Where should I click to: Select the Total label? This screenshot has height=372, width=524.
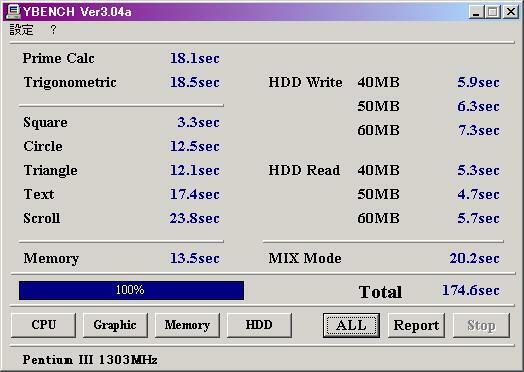coord(380,292)
